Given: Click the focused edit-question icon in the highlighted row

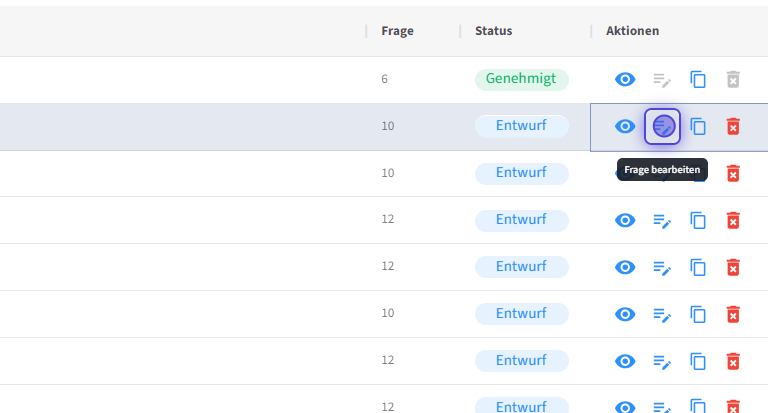Looking at the screenshot, I should point(662,126).
